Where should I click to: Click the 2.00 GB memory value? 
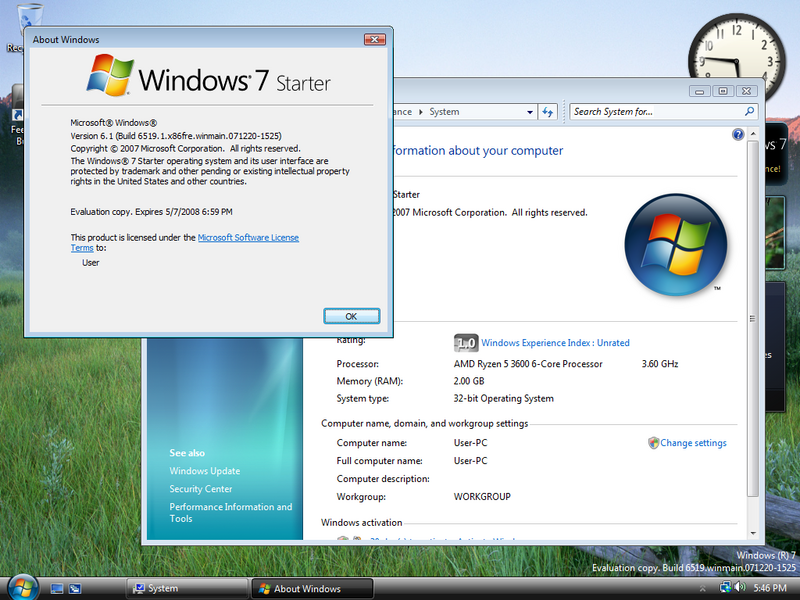coord(469,381)
